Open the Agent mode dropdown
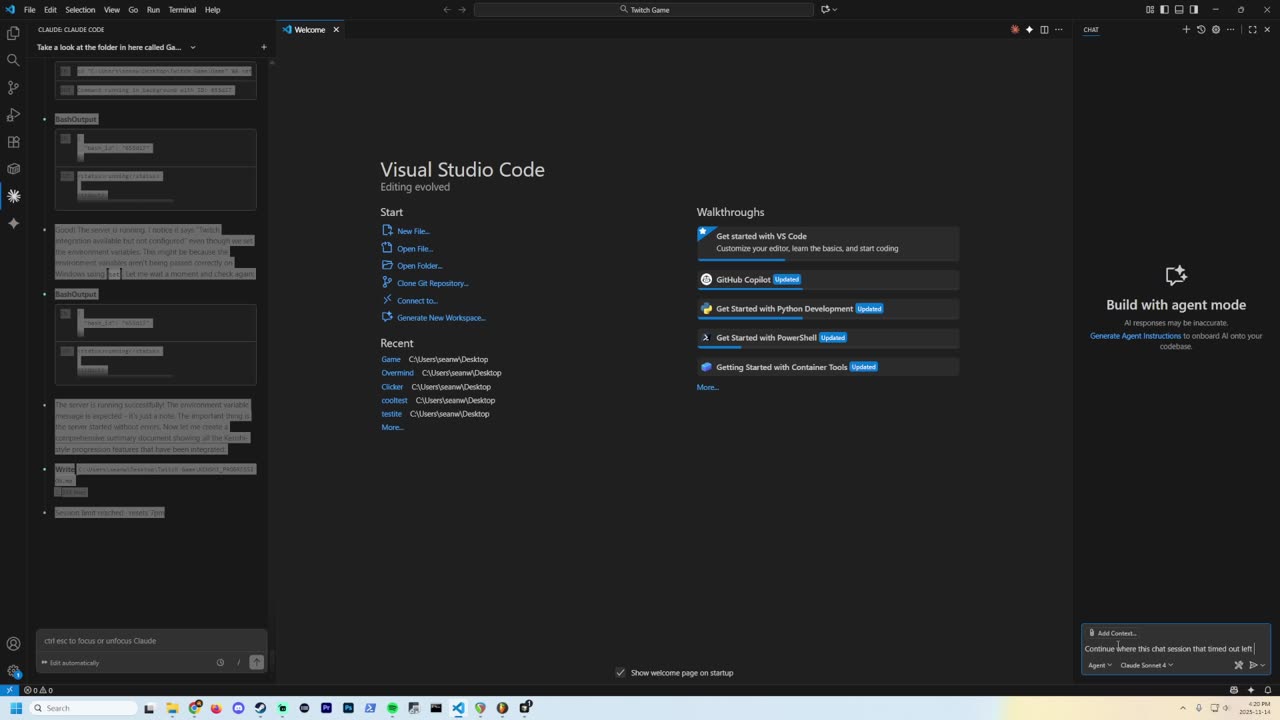The width and height of the screenshot is (1280, 720). 1099,665
